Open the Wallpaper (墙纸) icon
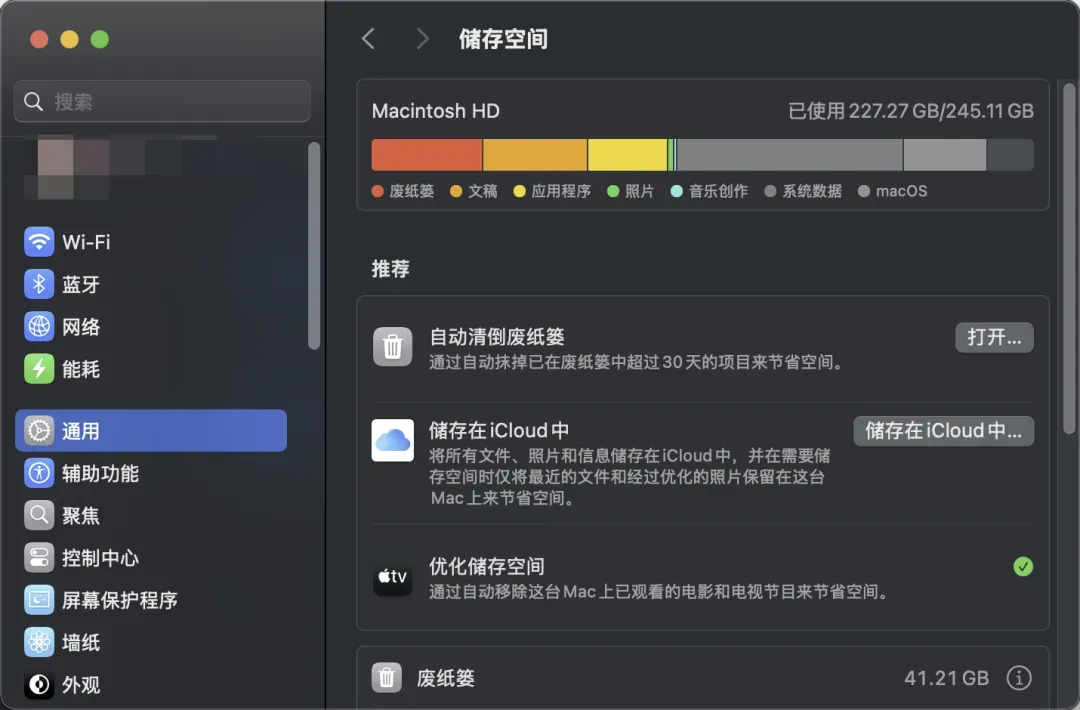The image size is (1080, 710). coord(39,642)
